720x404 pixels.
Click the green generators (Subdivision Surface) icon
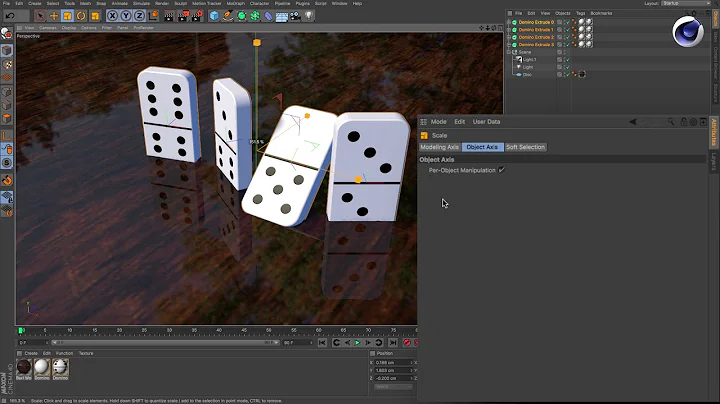(x=242, y=16)
